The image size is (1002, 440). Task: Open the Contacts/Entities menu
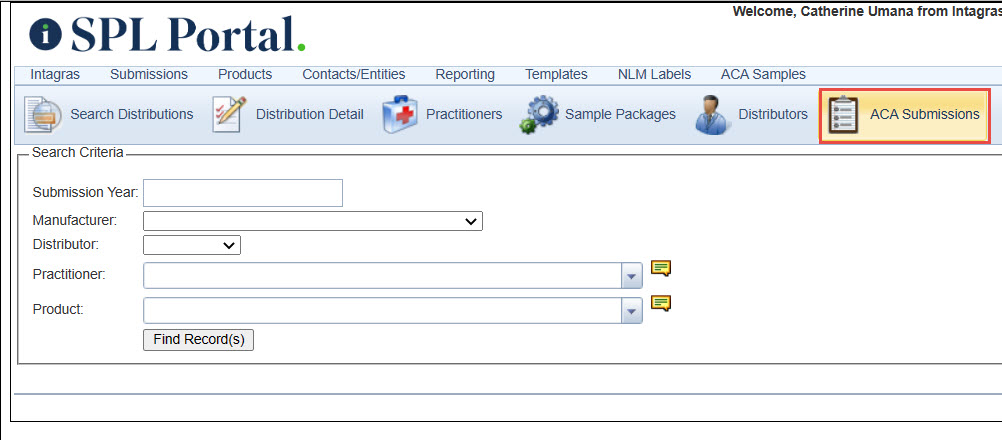[x=353, y=74]
